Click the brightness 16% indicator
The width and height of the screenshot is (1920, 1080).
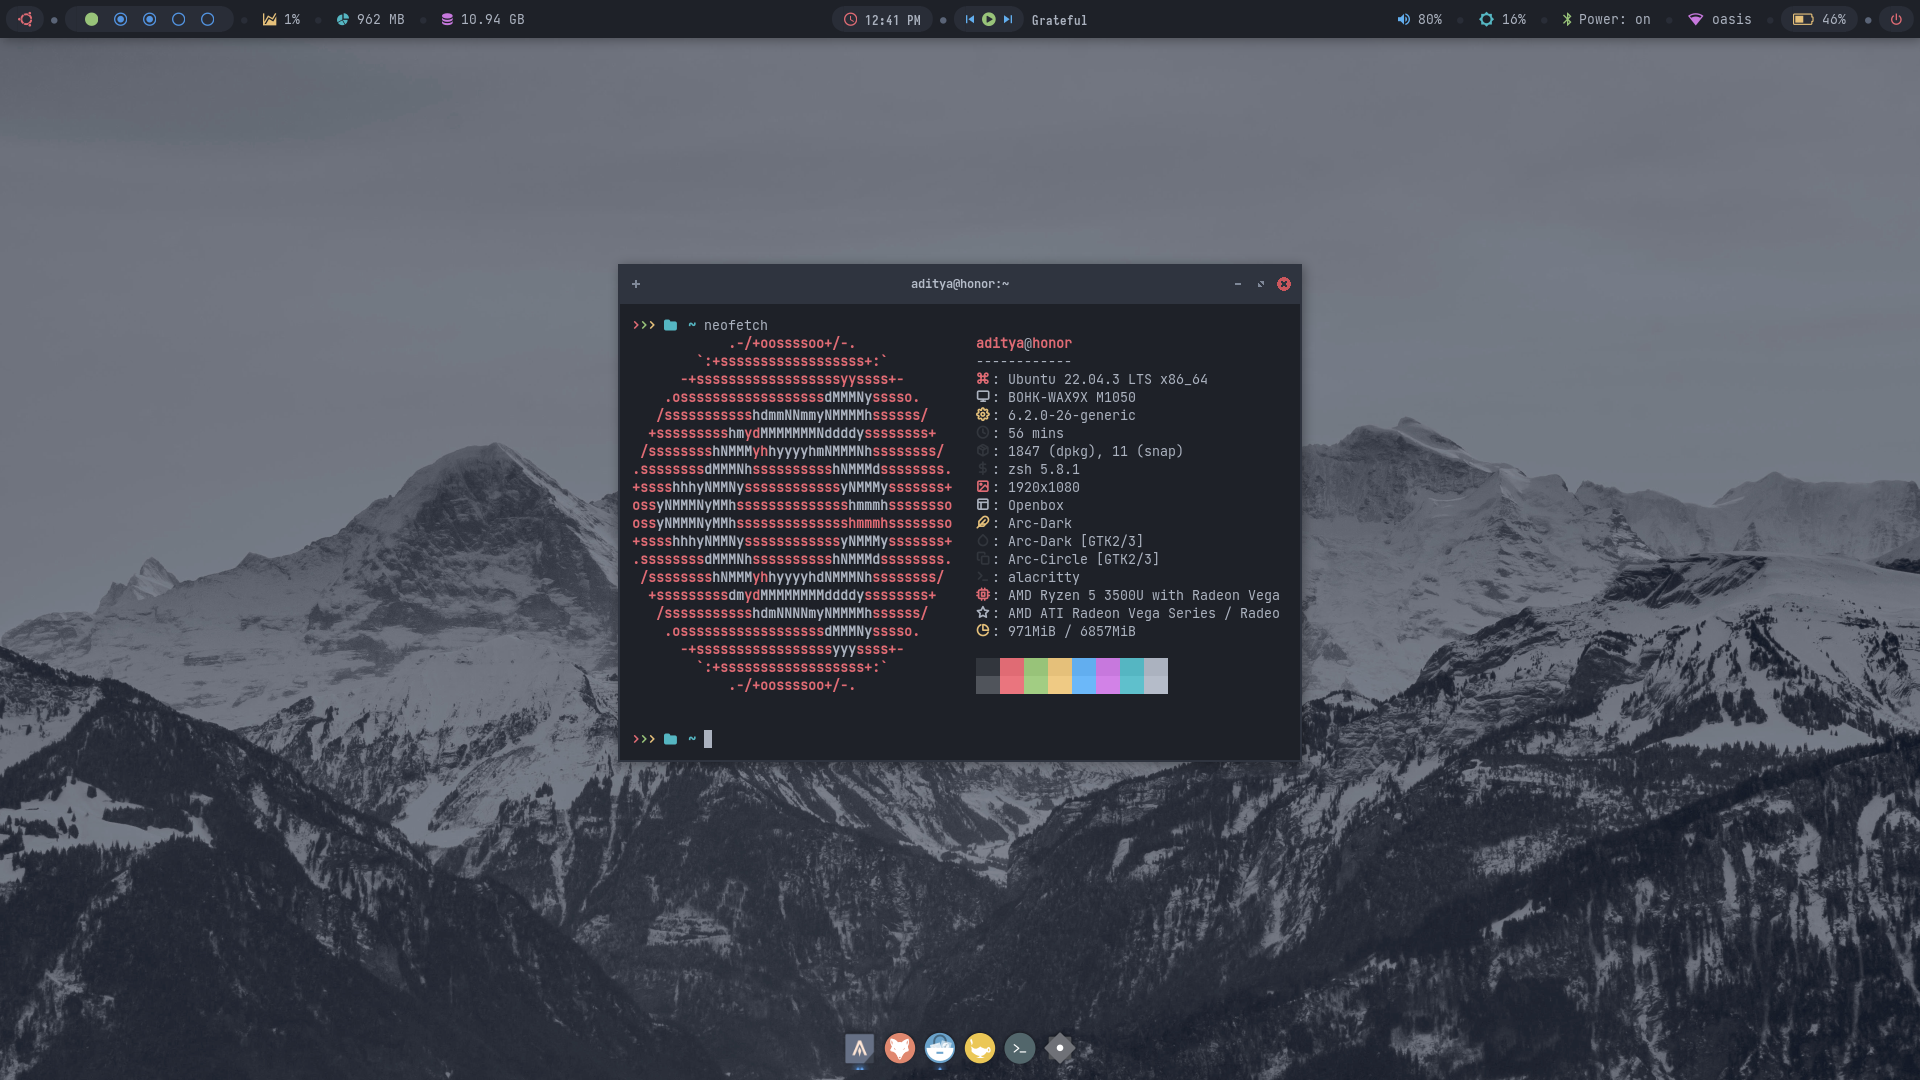point(1502,19)
